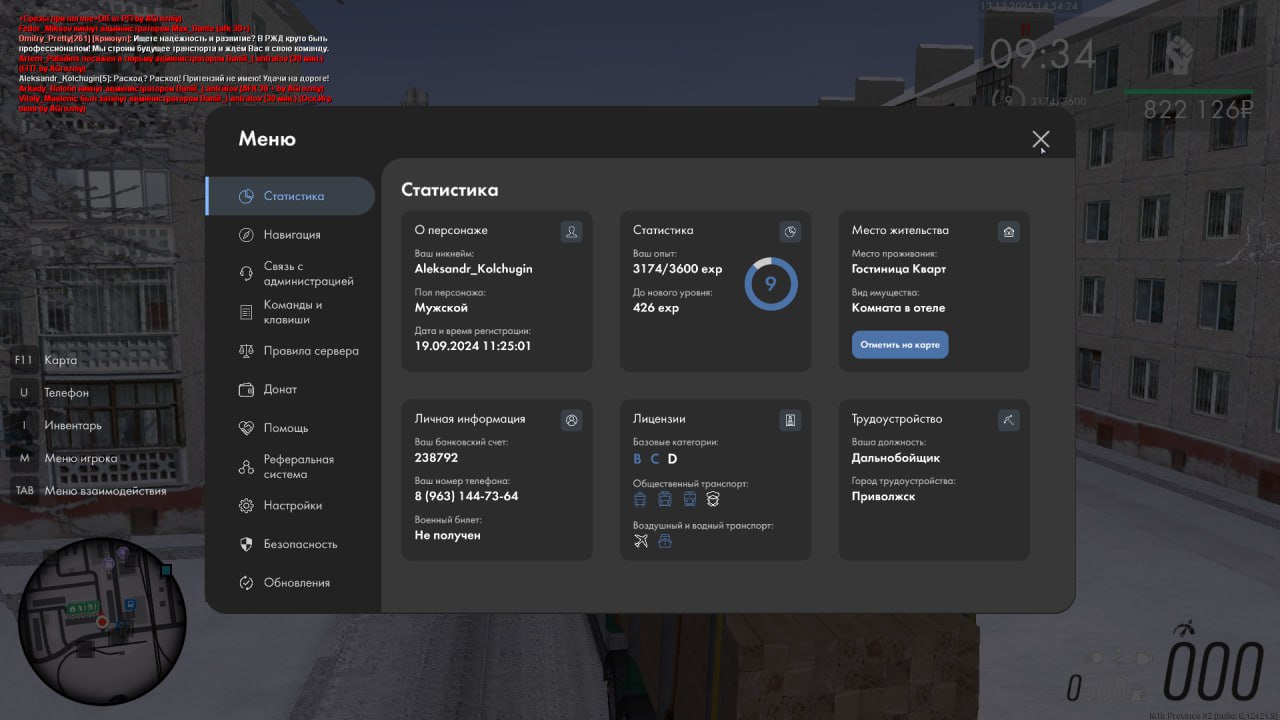Click the first public transport license icon

click(641, 499)
